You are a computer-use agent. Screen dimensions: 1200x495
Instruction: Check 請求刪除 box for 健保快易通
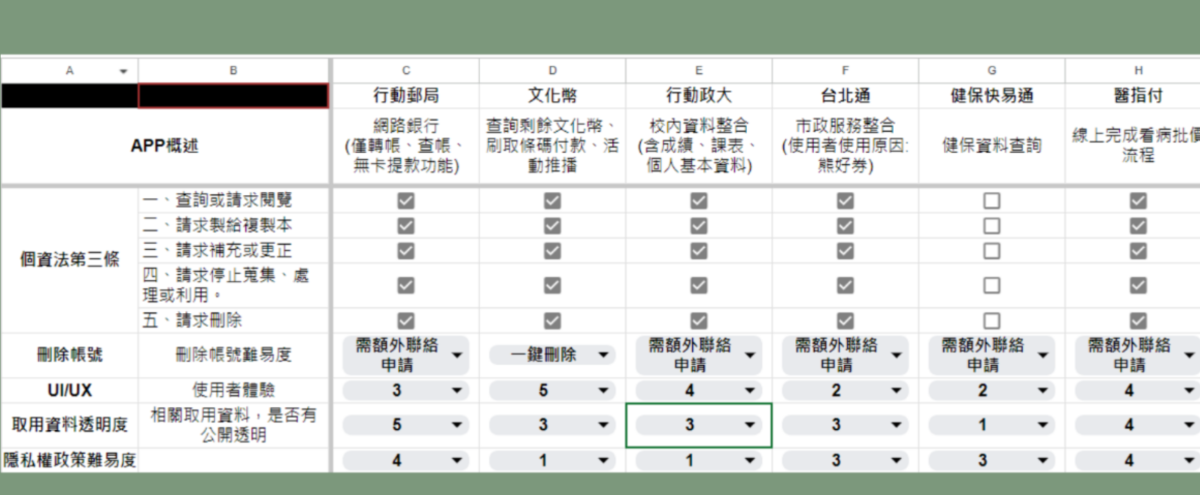991,321
